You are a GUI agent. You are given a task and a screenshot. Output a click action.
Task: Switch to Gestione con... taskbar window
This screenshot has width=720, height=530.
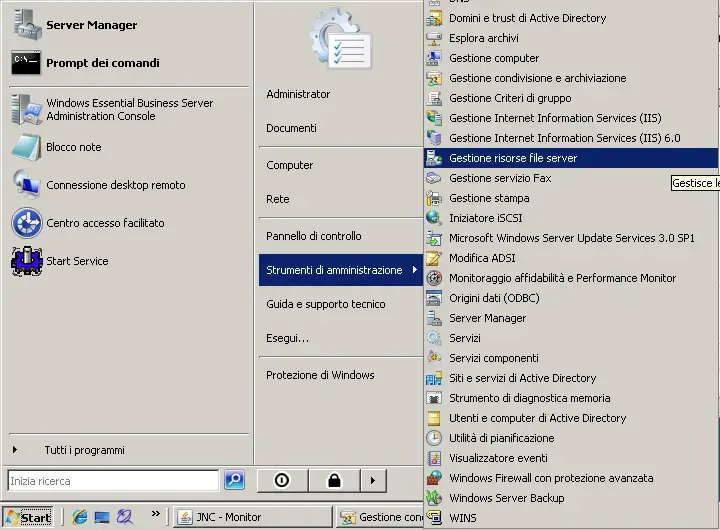point(380,517)
